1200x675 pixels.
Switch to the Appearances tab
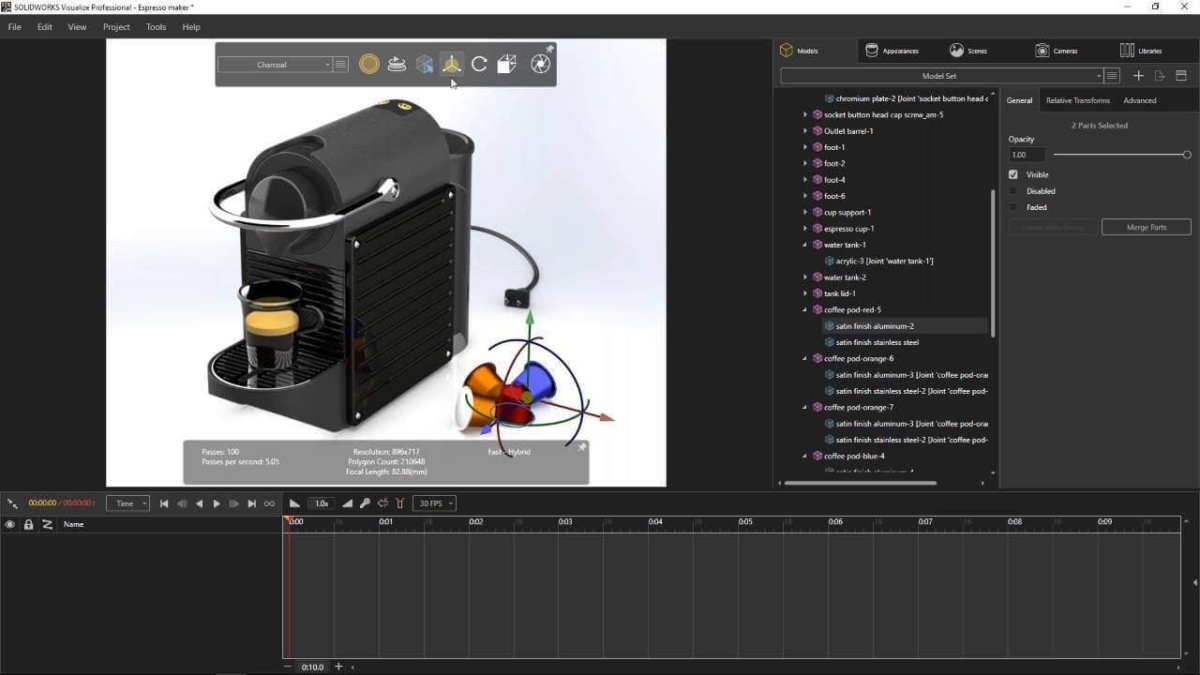[x=895, y=50]
